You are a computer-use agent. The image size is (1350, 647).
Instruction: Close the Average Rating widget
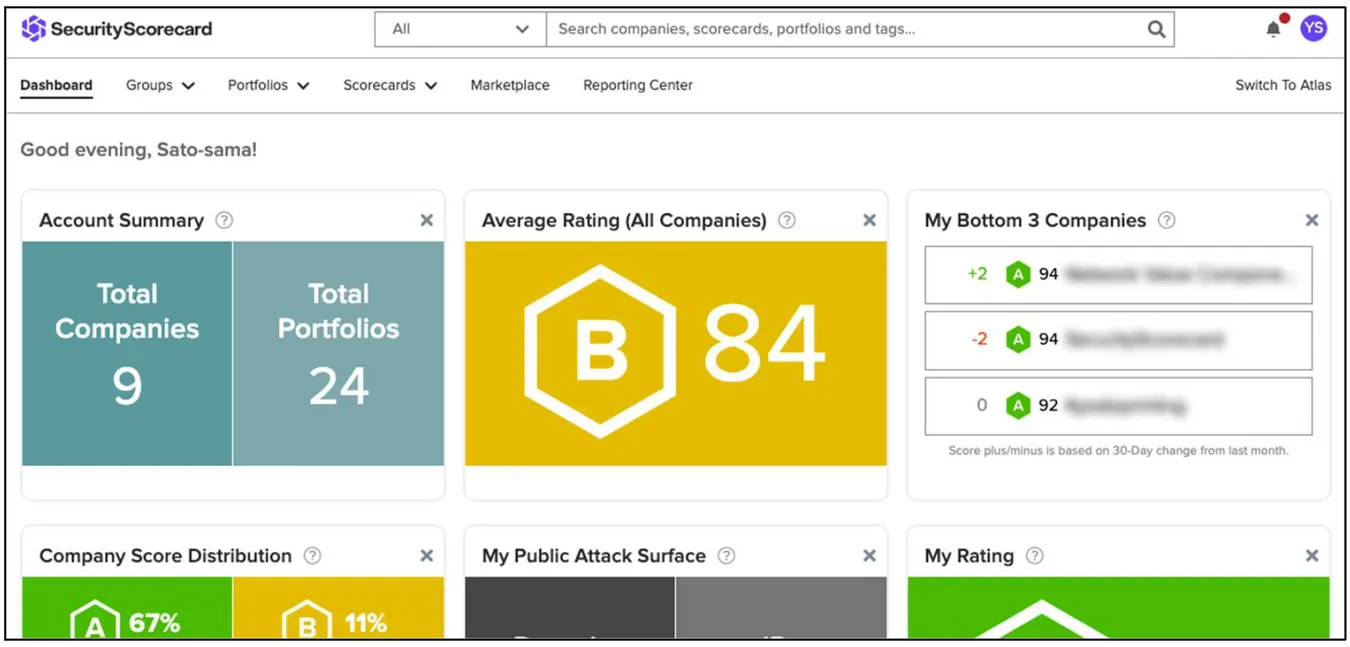click(x=869, y=220)
